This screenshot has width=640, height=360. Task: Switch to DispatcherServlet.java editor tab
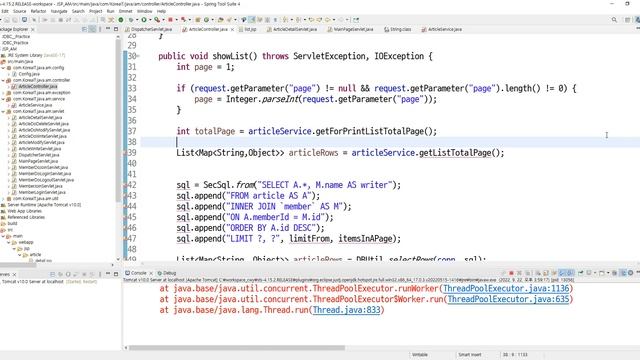(149, 29)
